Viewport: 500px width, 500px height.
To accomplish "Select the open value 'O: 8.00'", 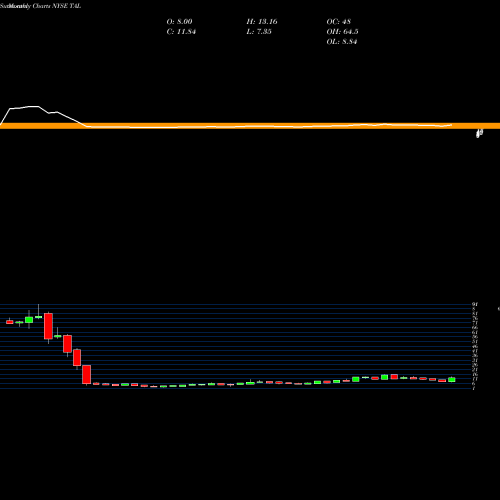I will [179, 21].
